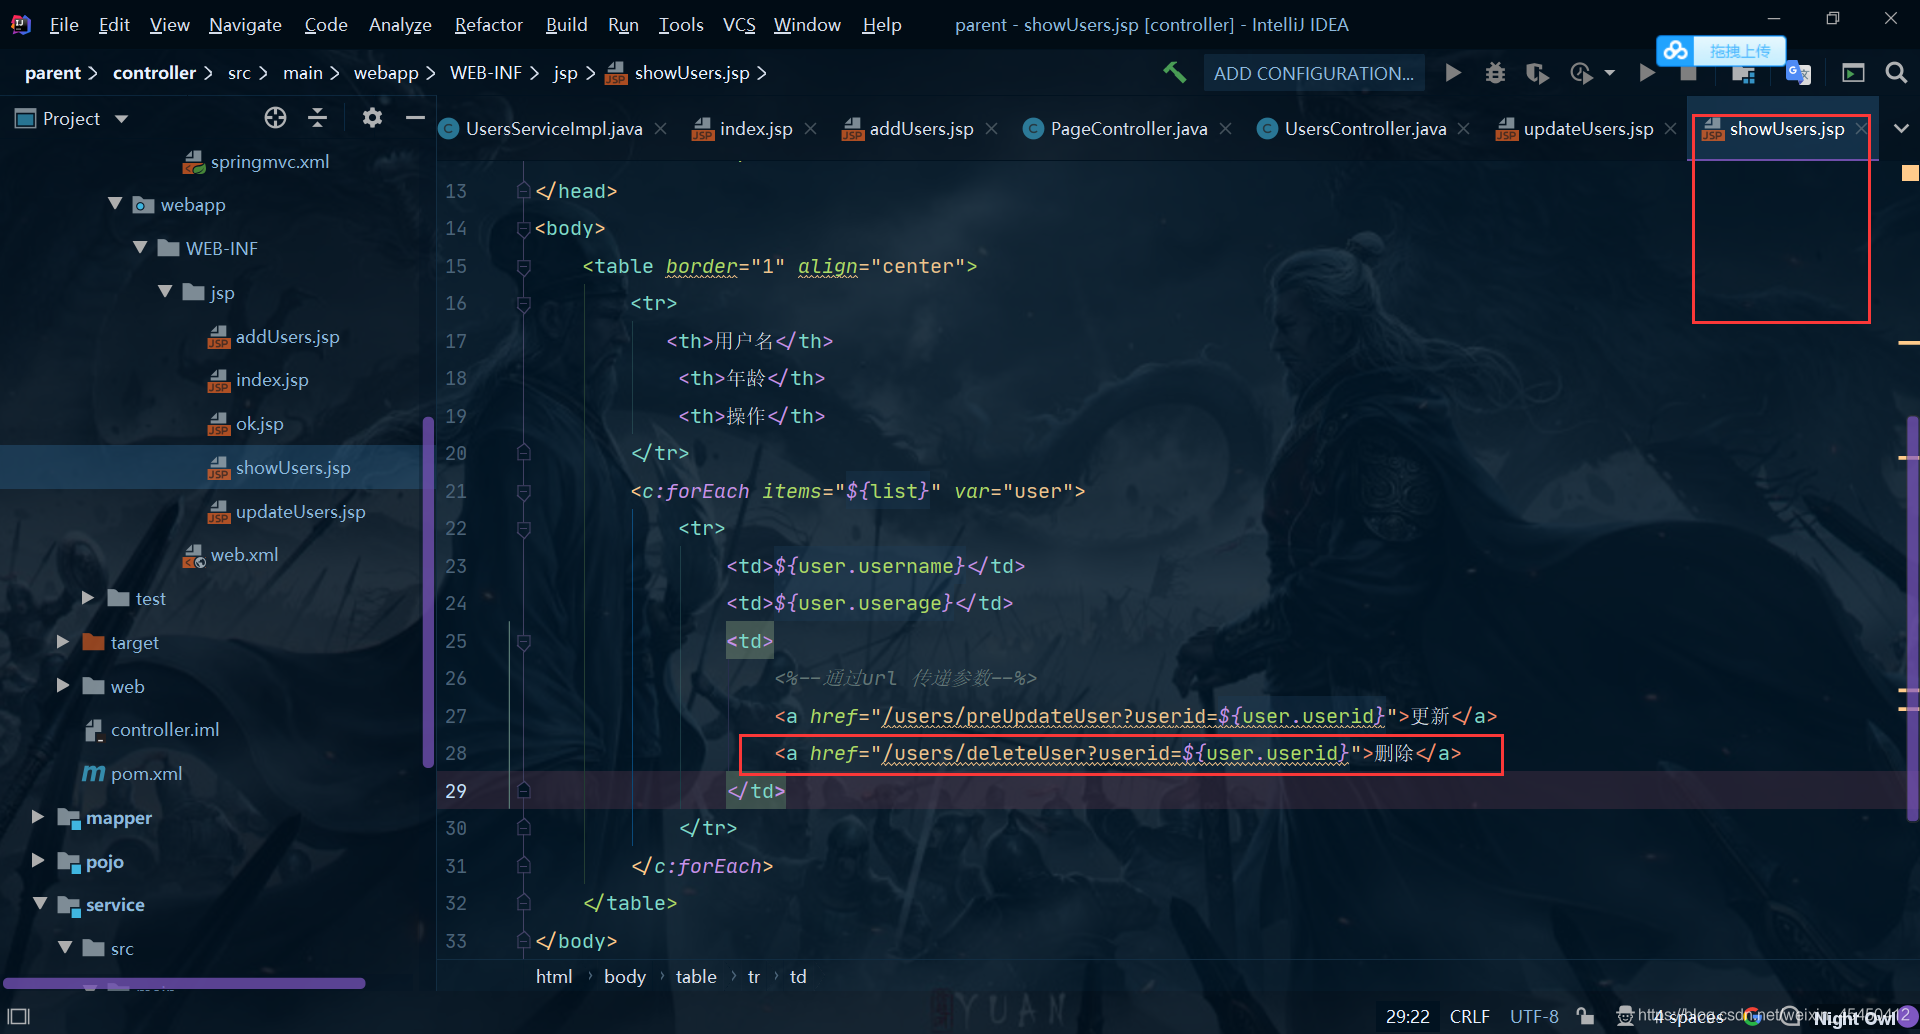1920x1034 pixels.
Task: Select ok.jsp in project tree
Action: pos(259,424)
